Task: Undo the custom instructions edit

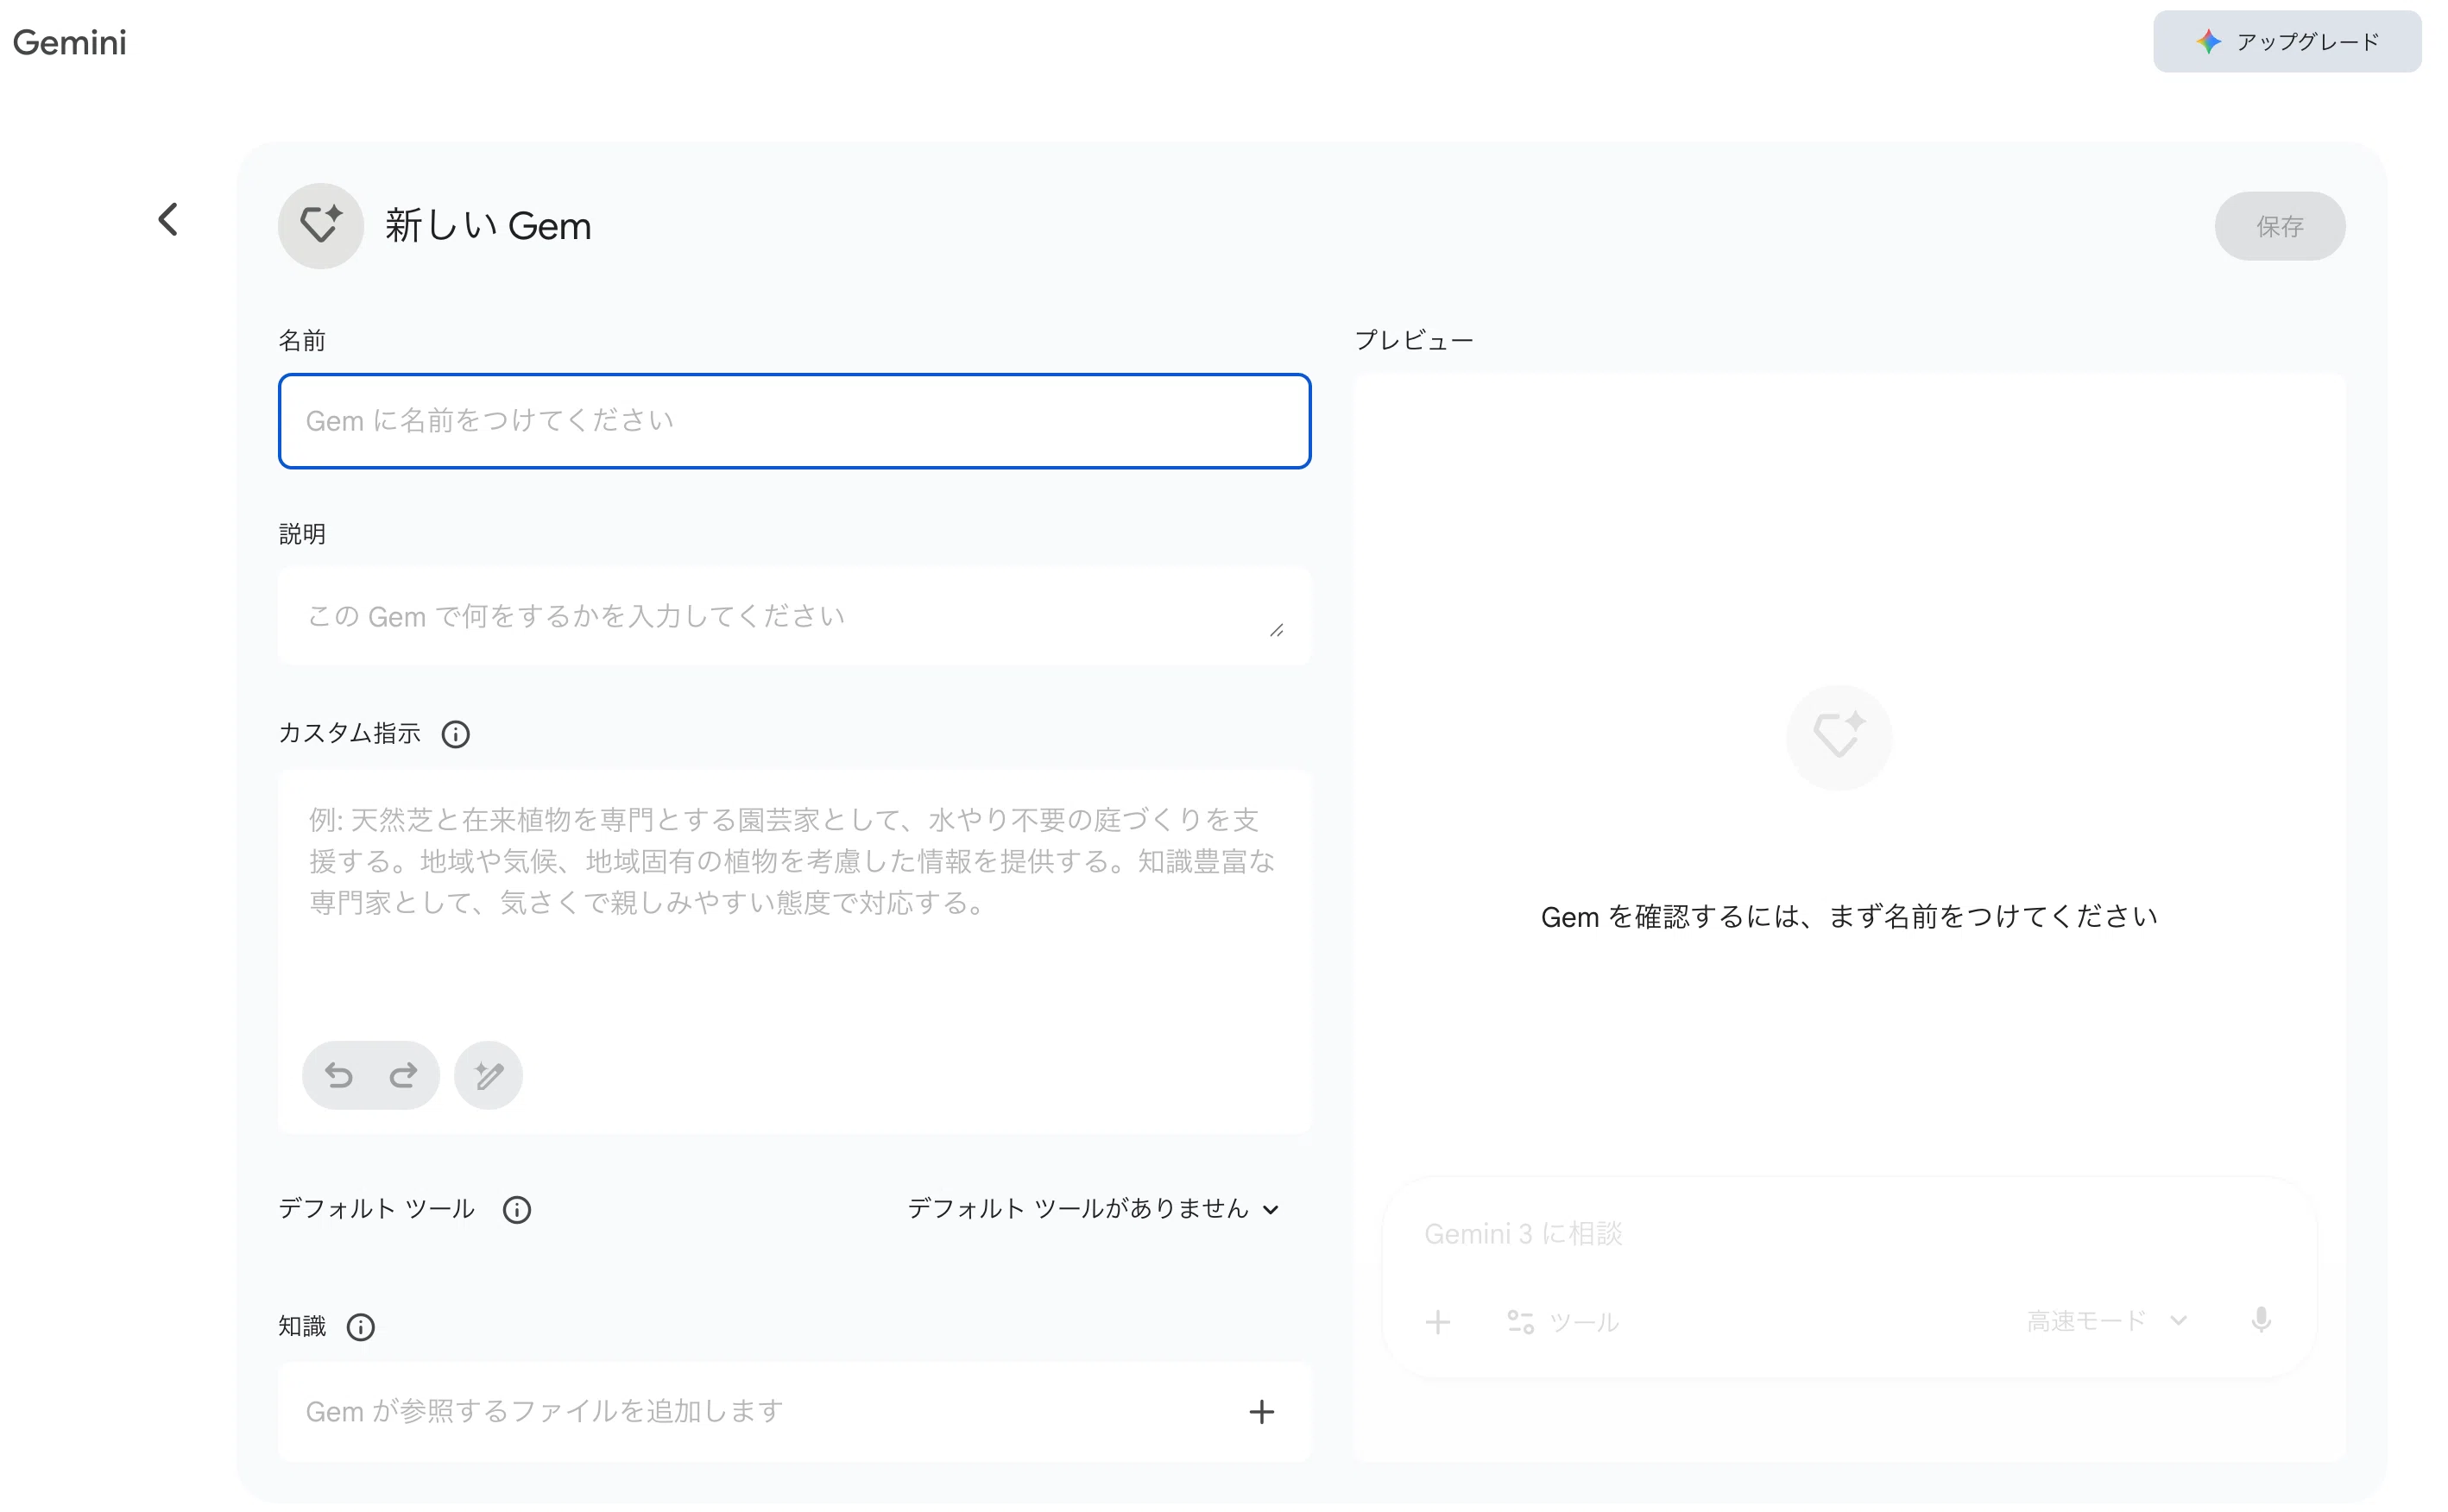Action: pyautogui.click(x=339, y=1075)
